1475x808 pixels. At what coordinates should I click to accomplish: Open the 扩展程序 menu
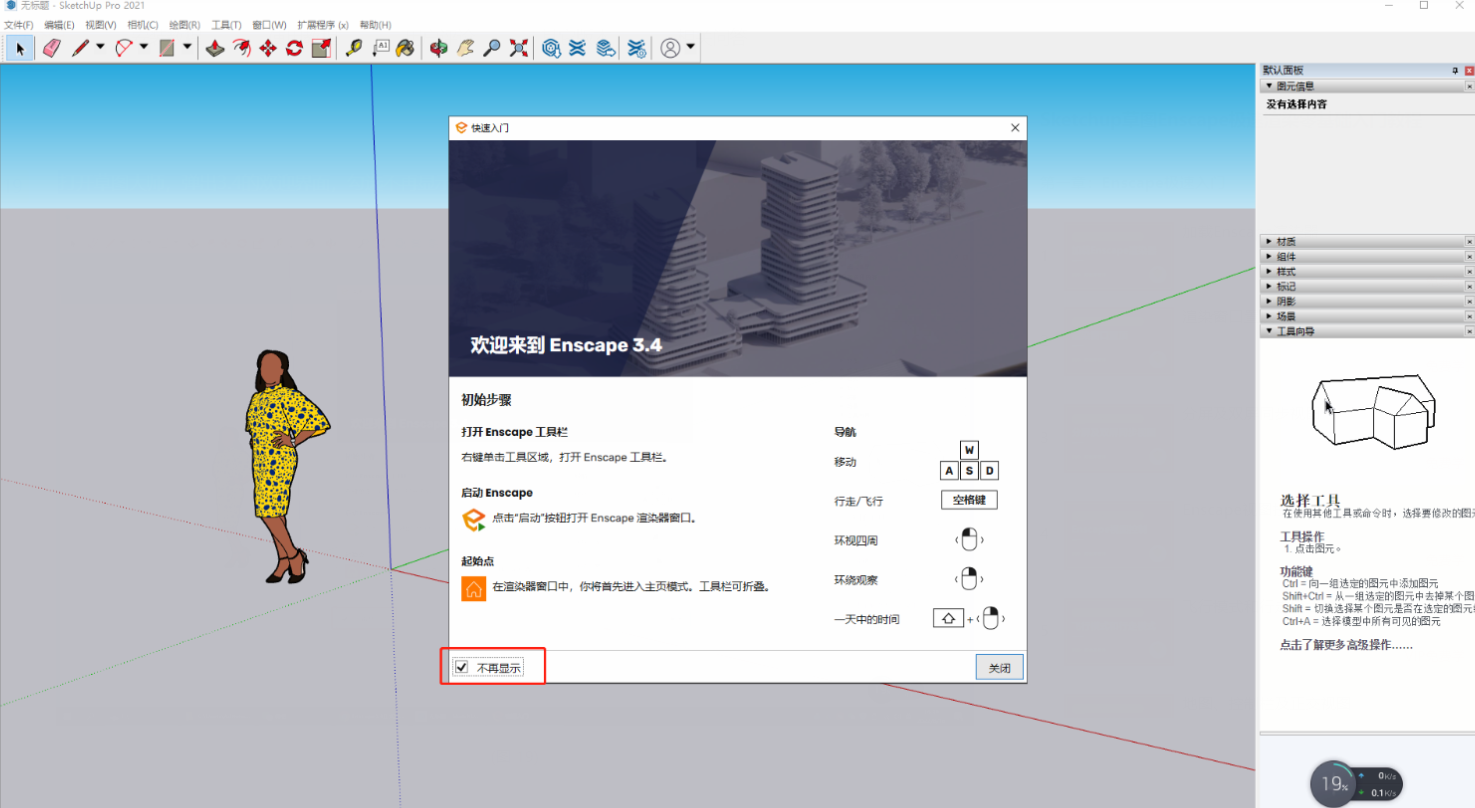click(322, 25)
